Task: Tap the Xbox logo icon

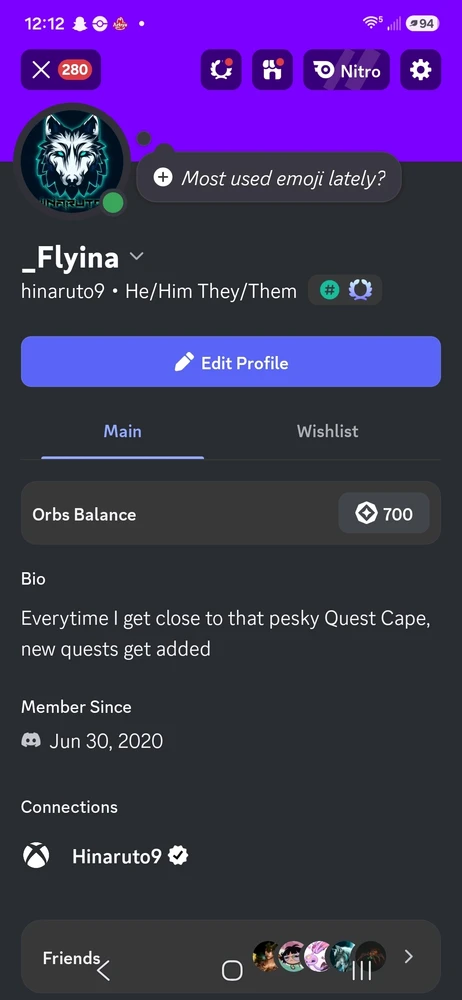Action: tap(36, 856)
